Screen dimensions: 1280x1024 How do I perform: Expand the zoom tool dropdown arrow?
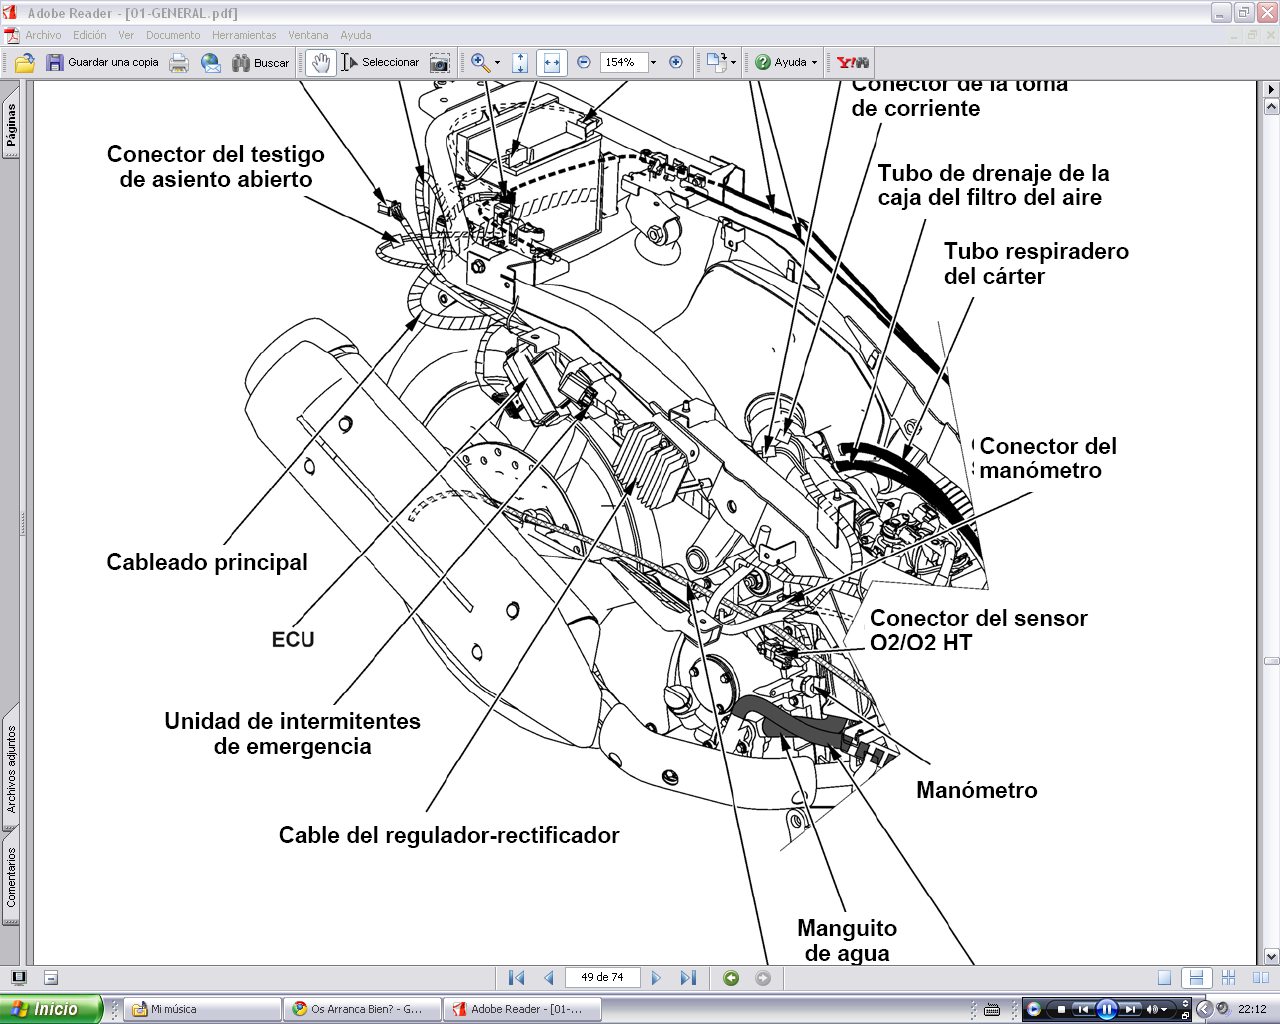pyautogui.click(x=497, y=63)
